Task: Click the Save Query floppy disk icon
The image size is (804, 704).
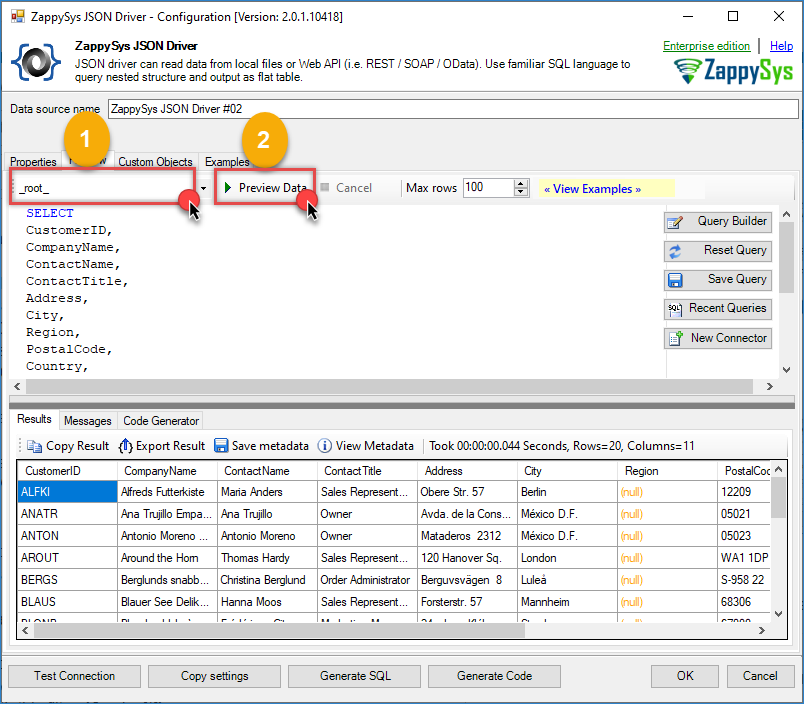Action: (x=675, y=280)
